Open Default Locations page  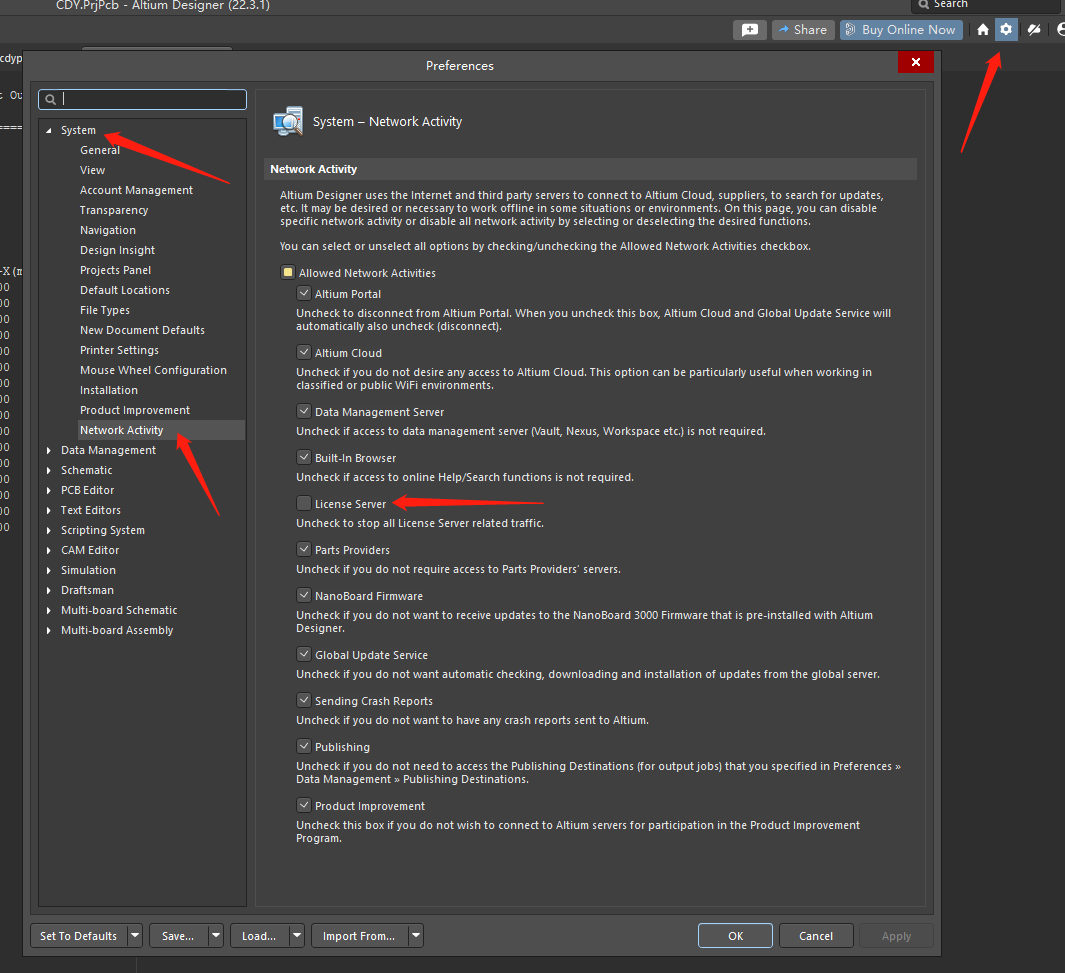click(125, 290)
